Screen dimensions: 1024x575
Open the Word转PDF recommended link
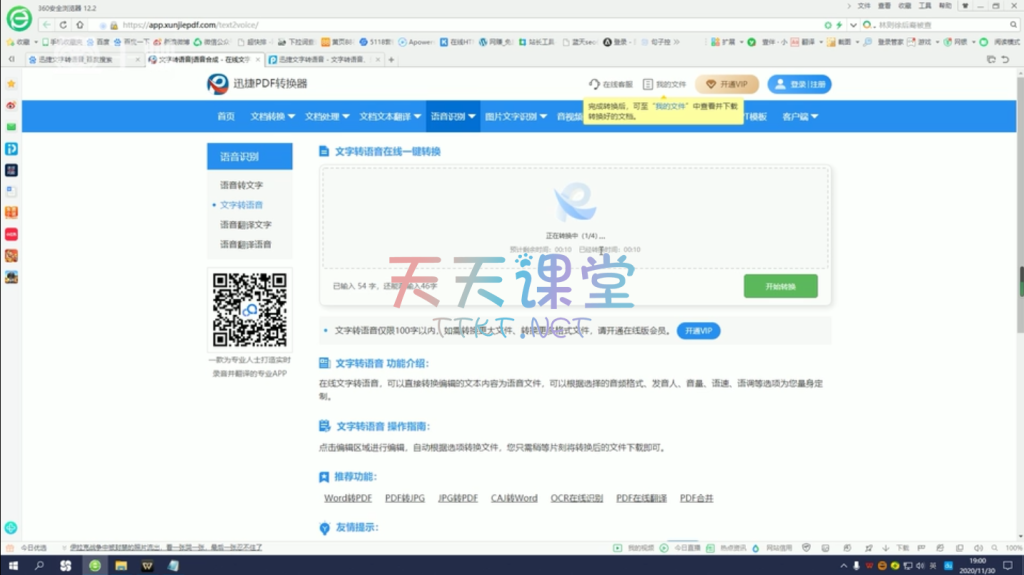[347, 498]
